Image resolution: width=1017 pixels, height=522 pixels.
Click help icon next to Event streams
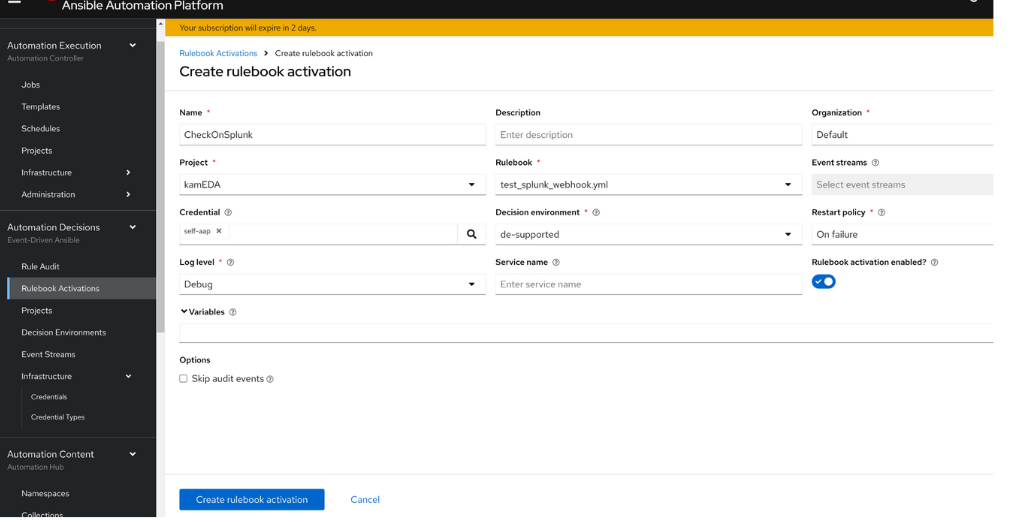pyautogui.click(x=876, y=163)
